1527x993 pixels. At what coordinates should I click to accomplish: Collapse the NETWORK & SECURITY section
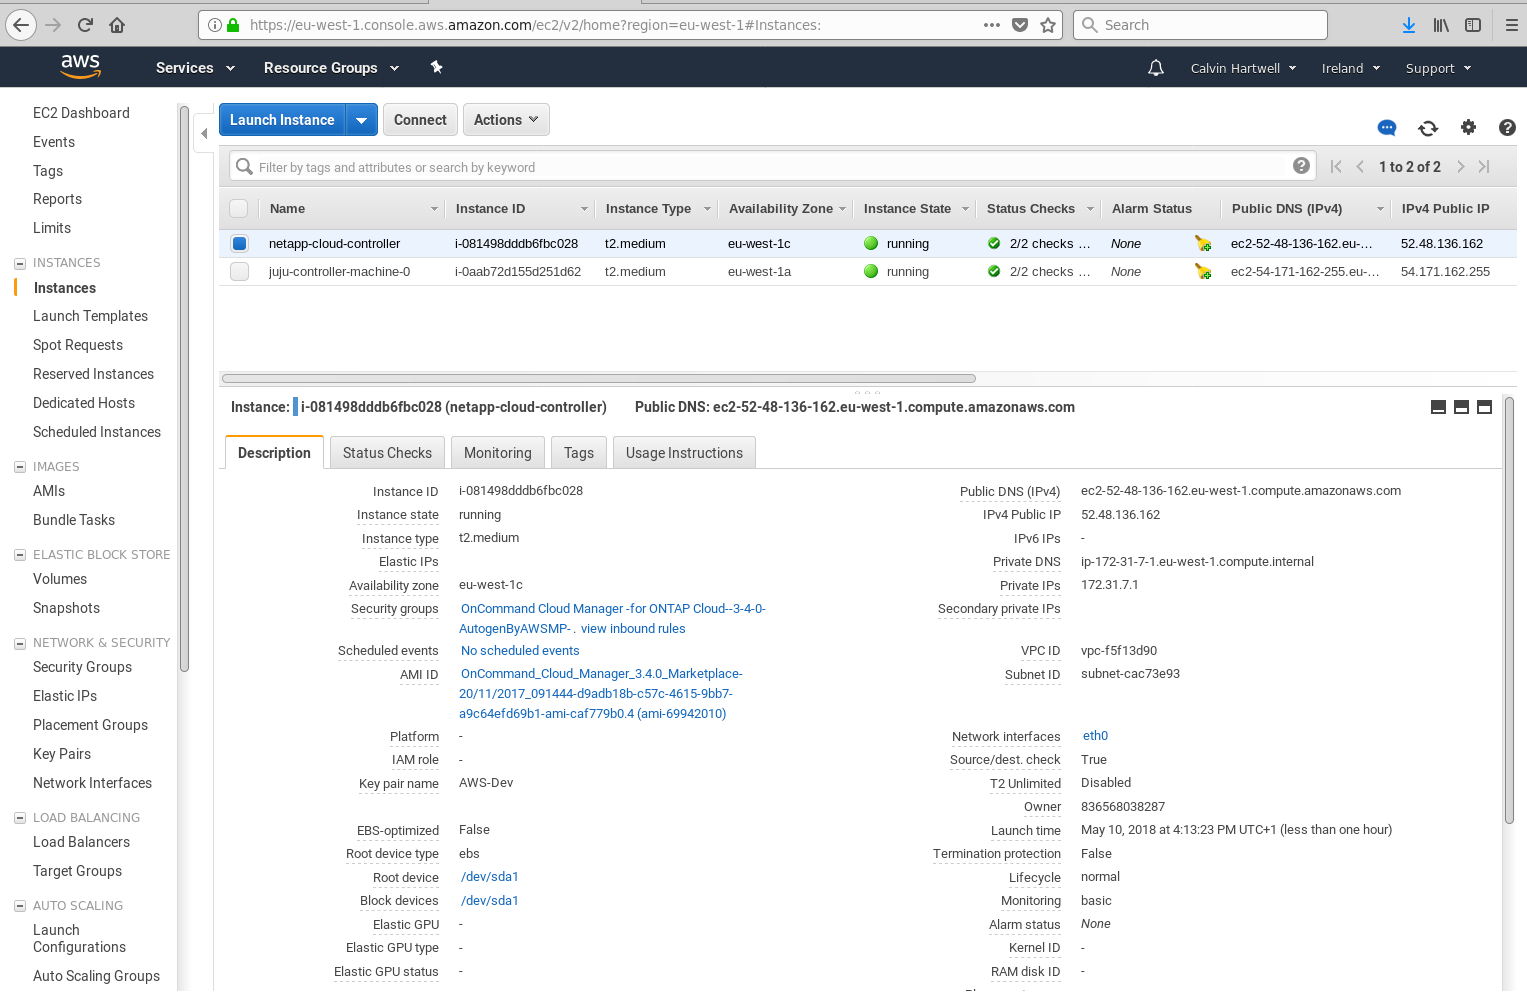point(19,643)
